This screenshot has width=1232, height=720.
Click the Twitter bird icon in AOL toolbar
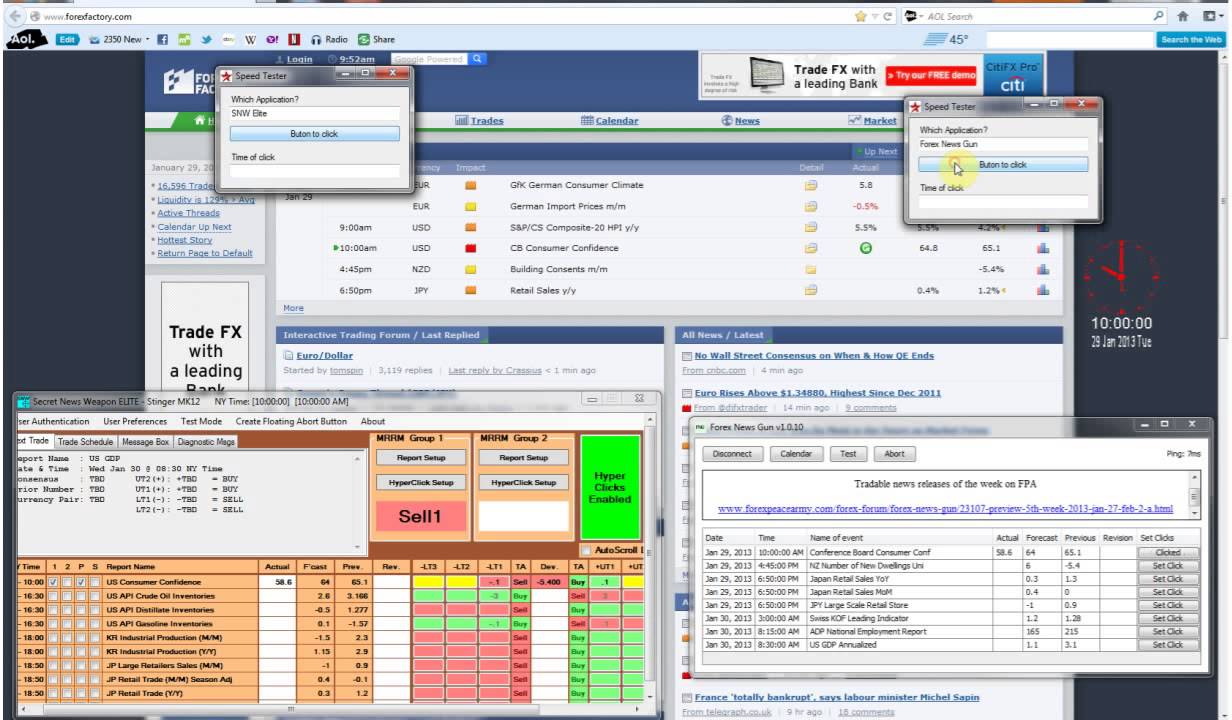205,40
